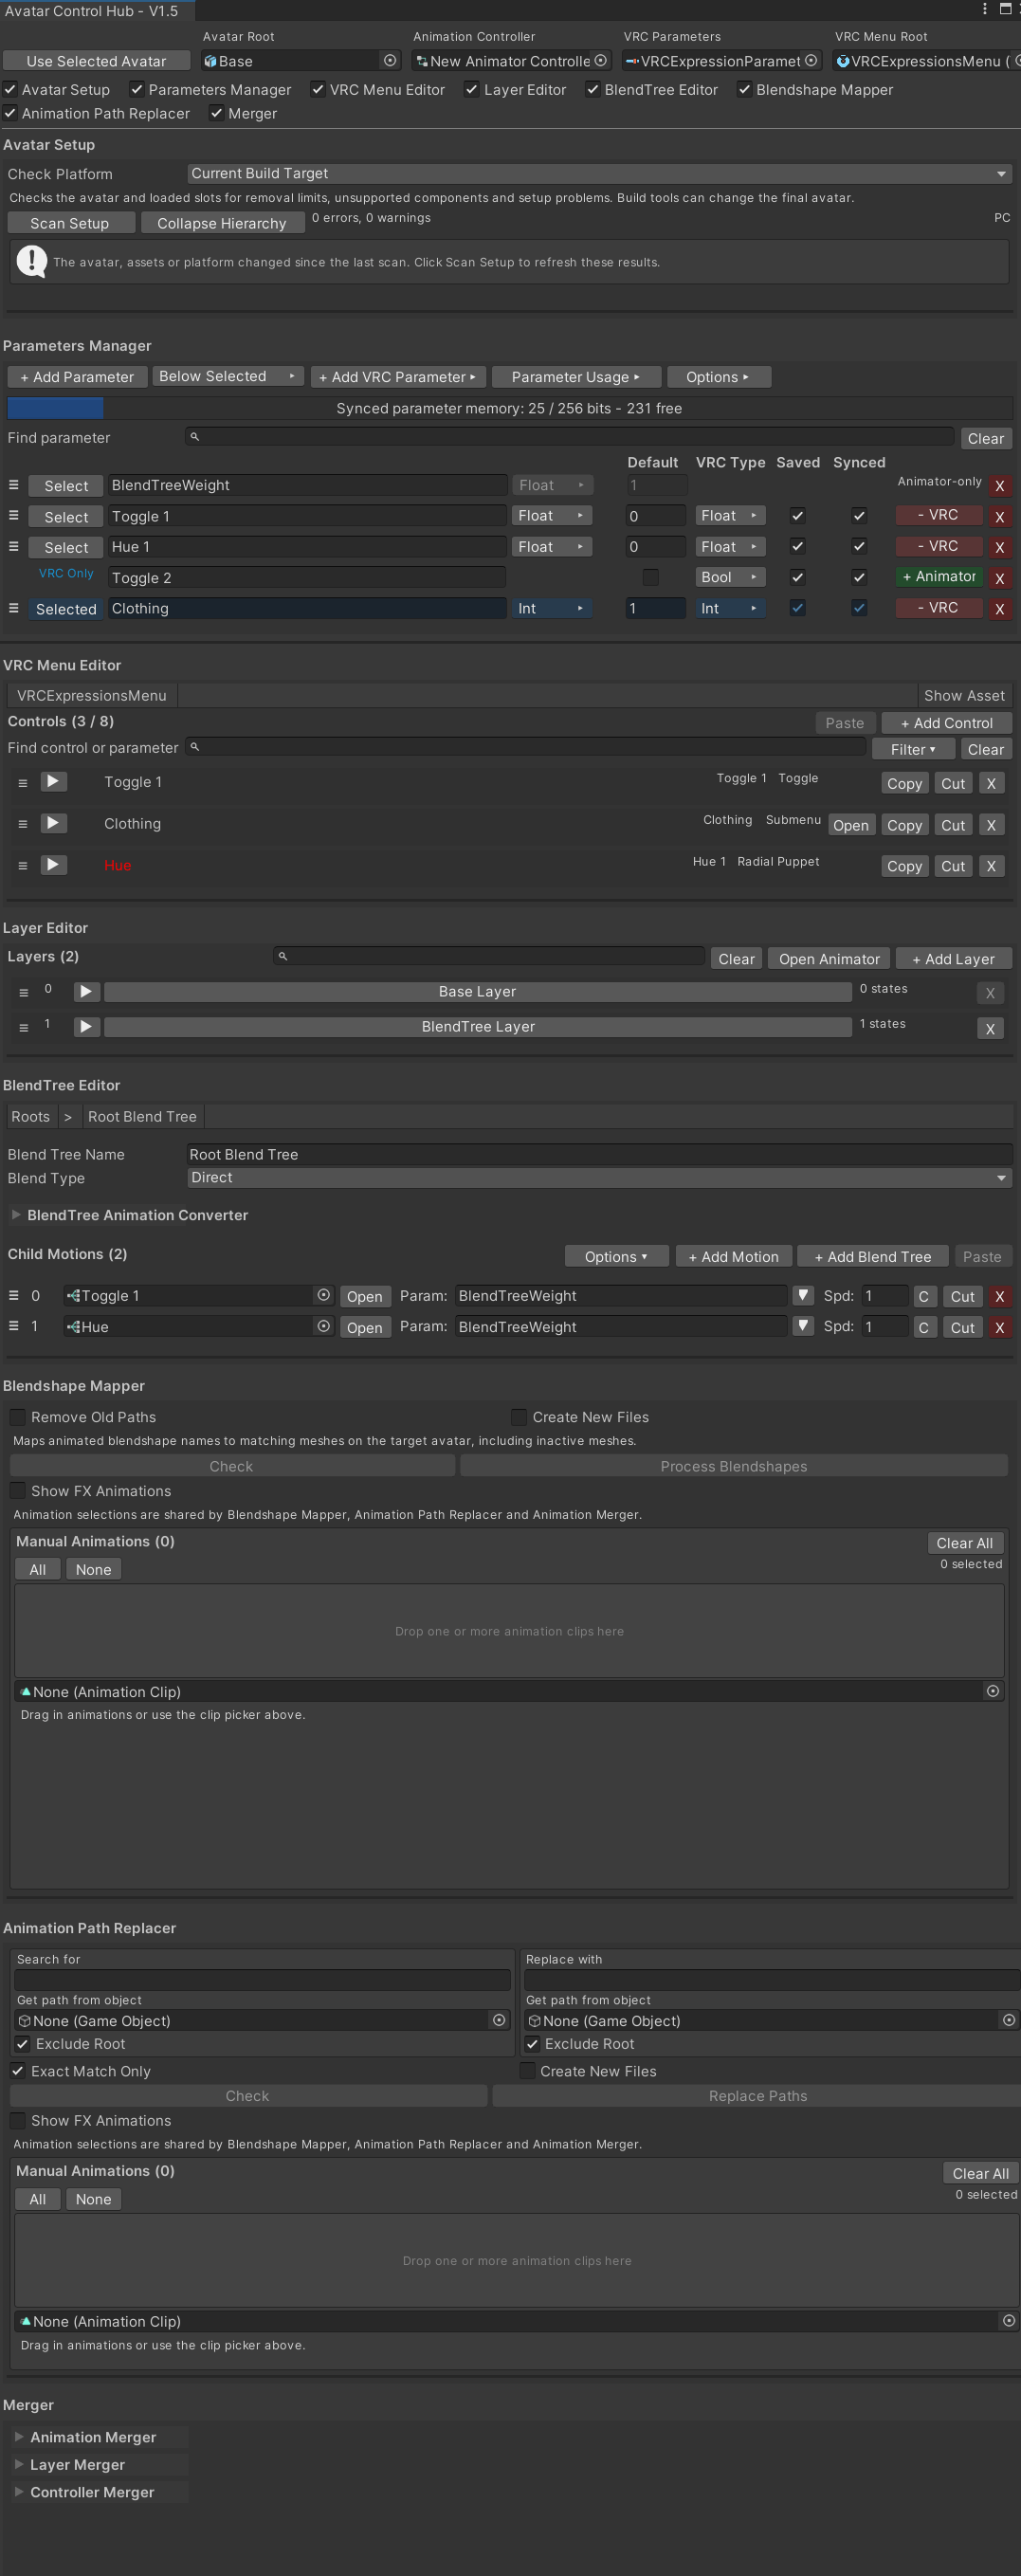Open motion picker for Hue child motion

(x=324, y=1326)
